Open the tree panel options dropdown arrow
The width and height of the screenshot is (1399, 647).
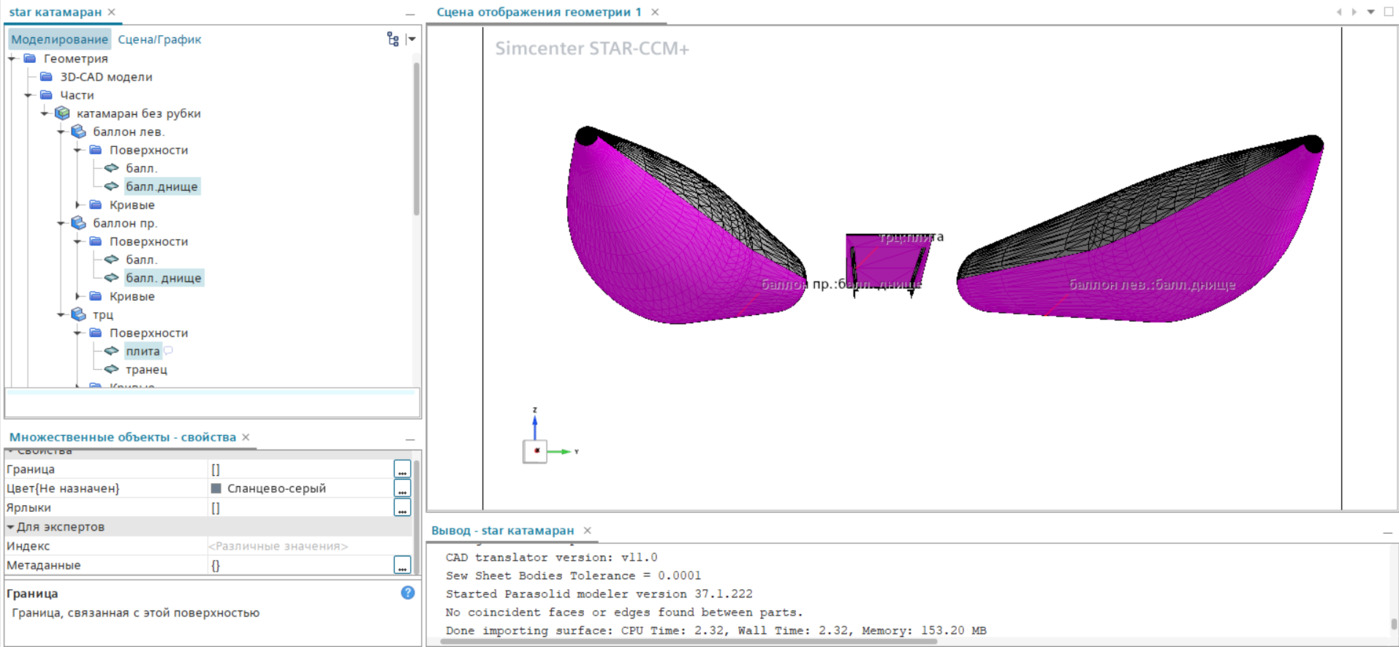[x=411, y=39]
